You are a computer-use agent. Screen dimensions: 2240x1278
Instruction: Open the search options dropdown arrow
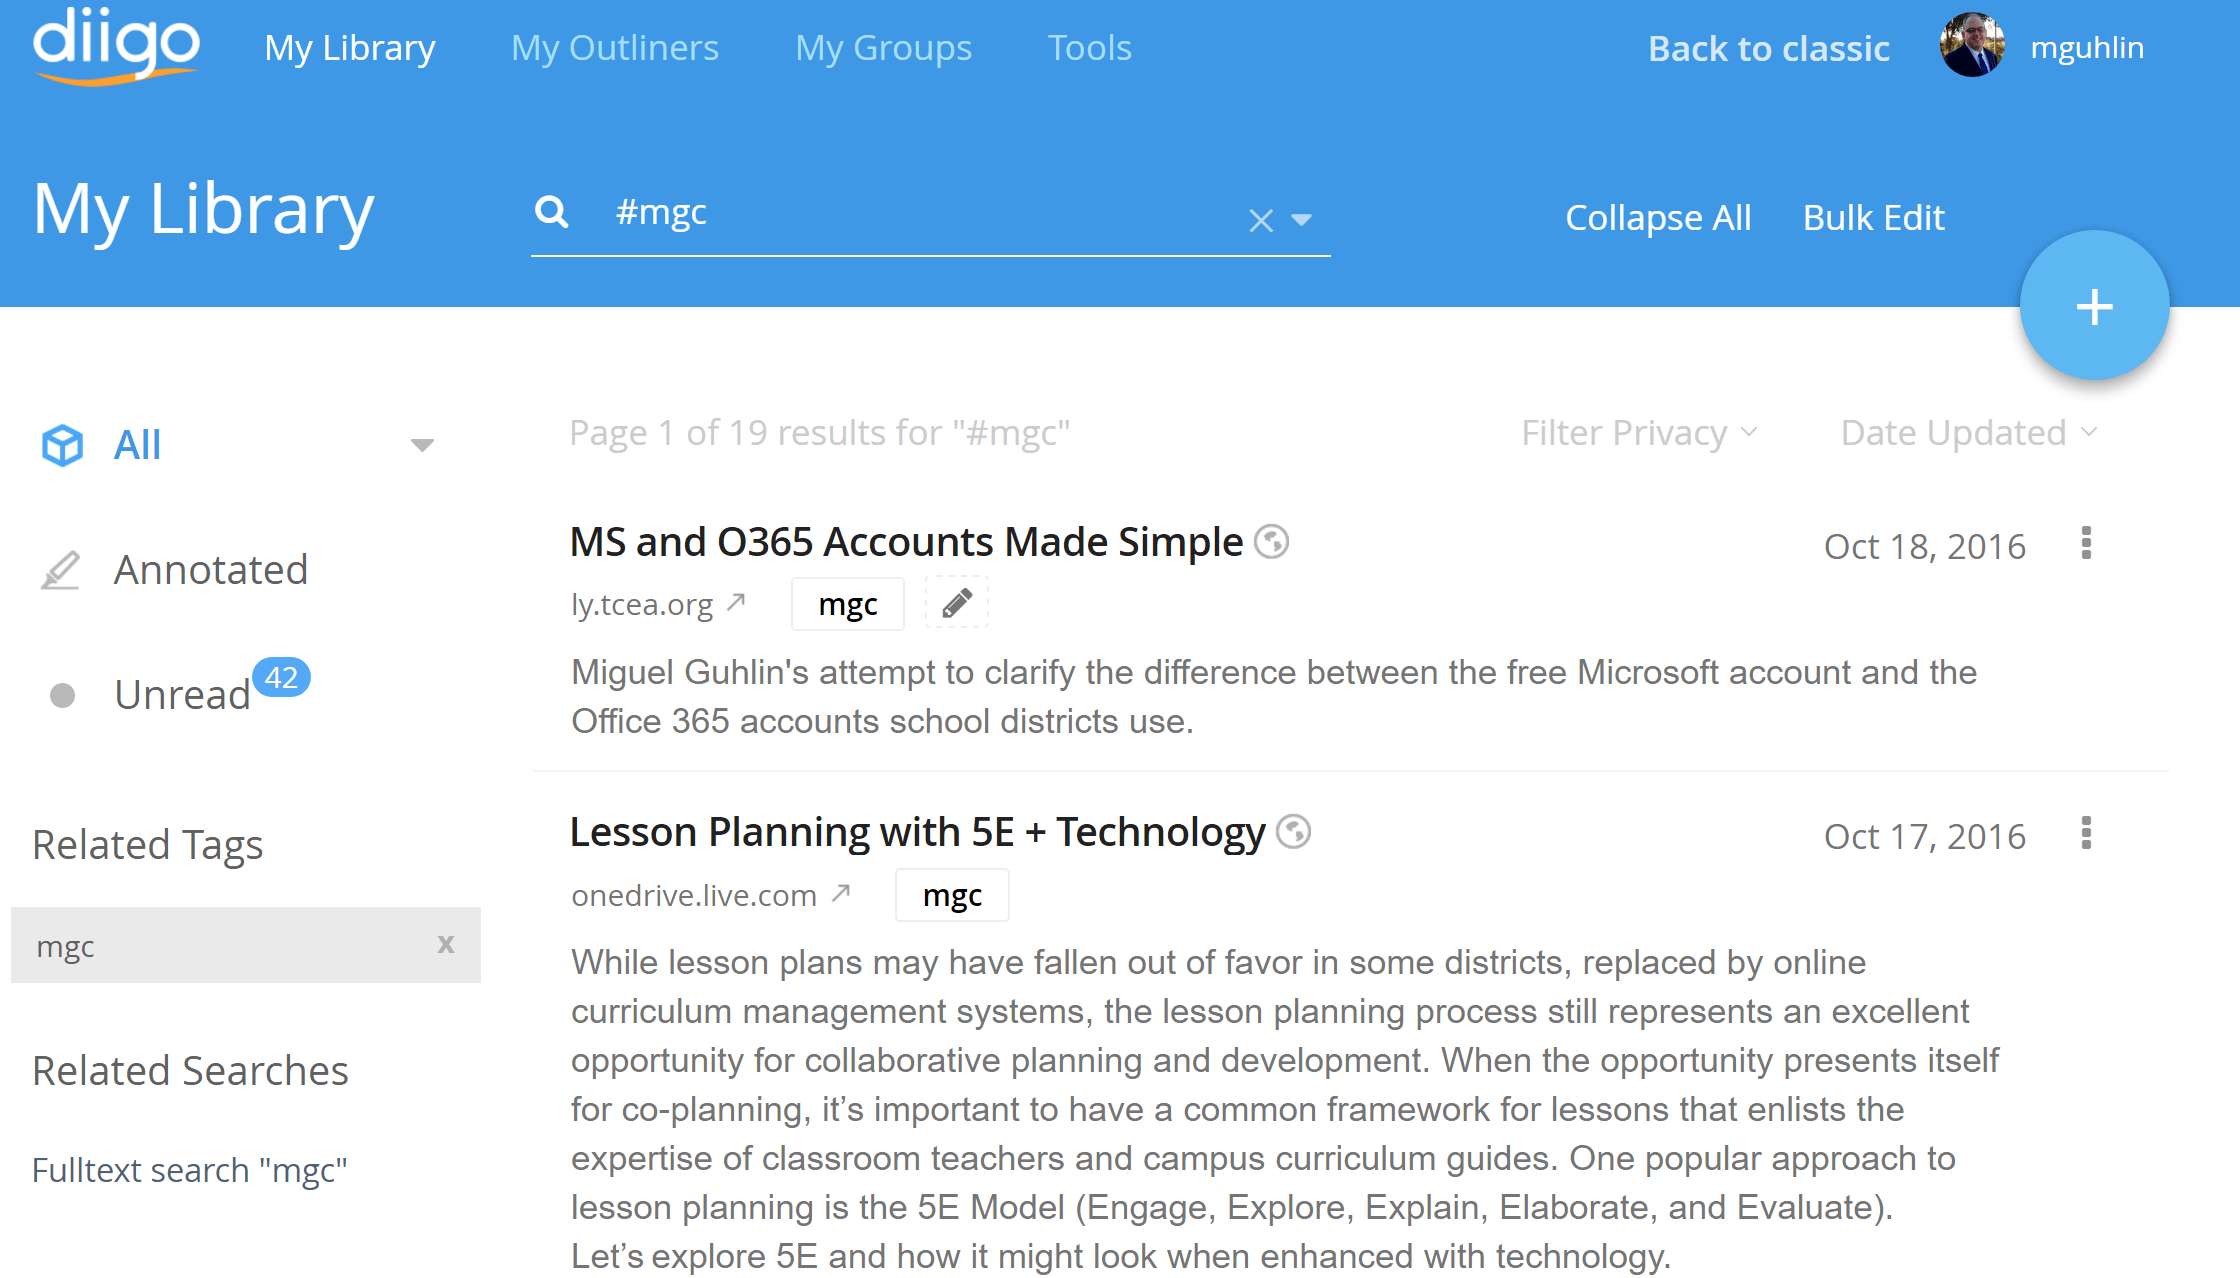point(1301,220)
